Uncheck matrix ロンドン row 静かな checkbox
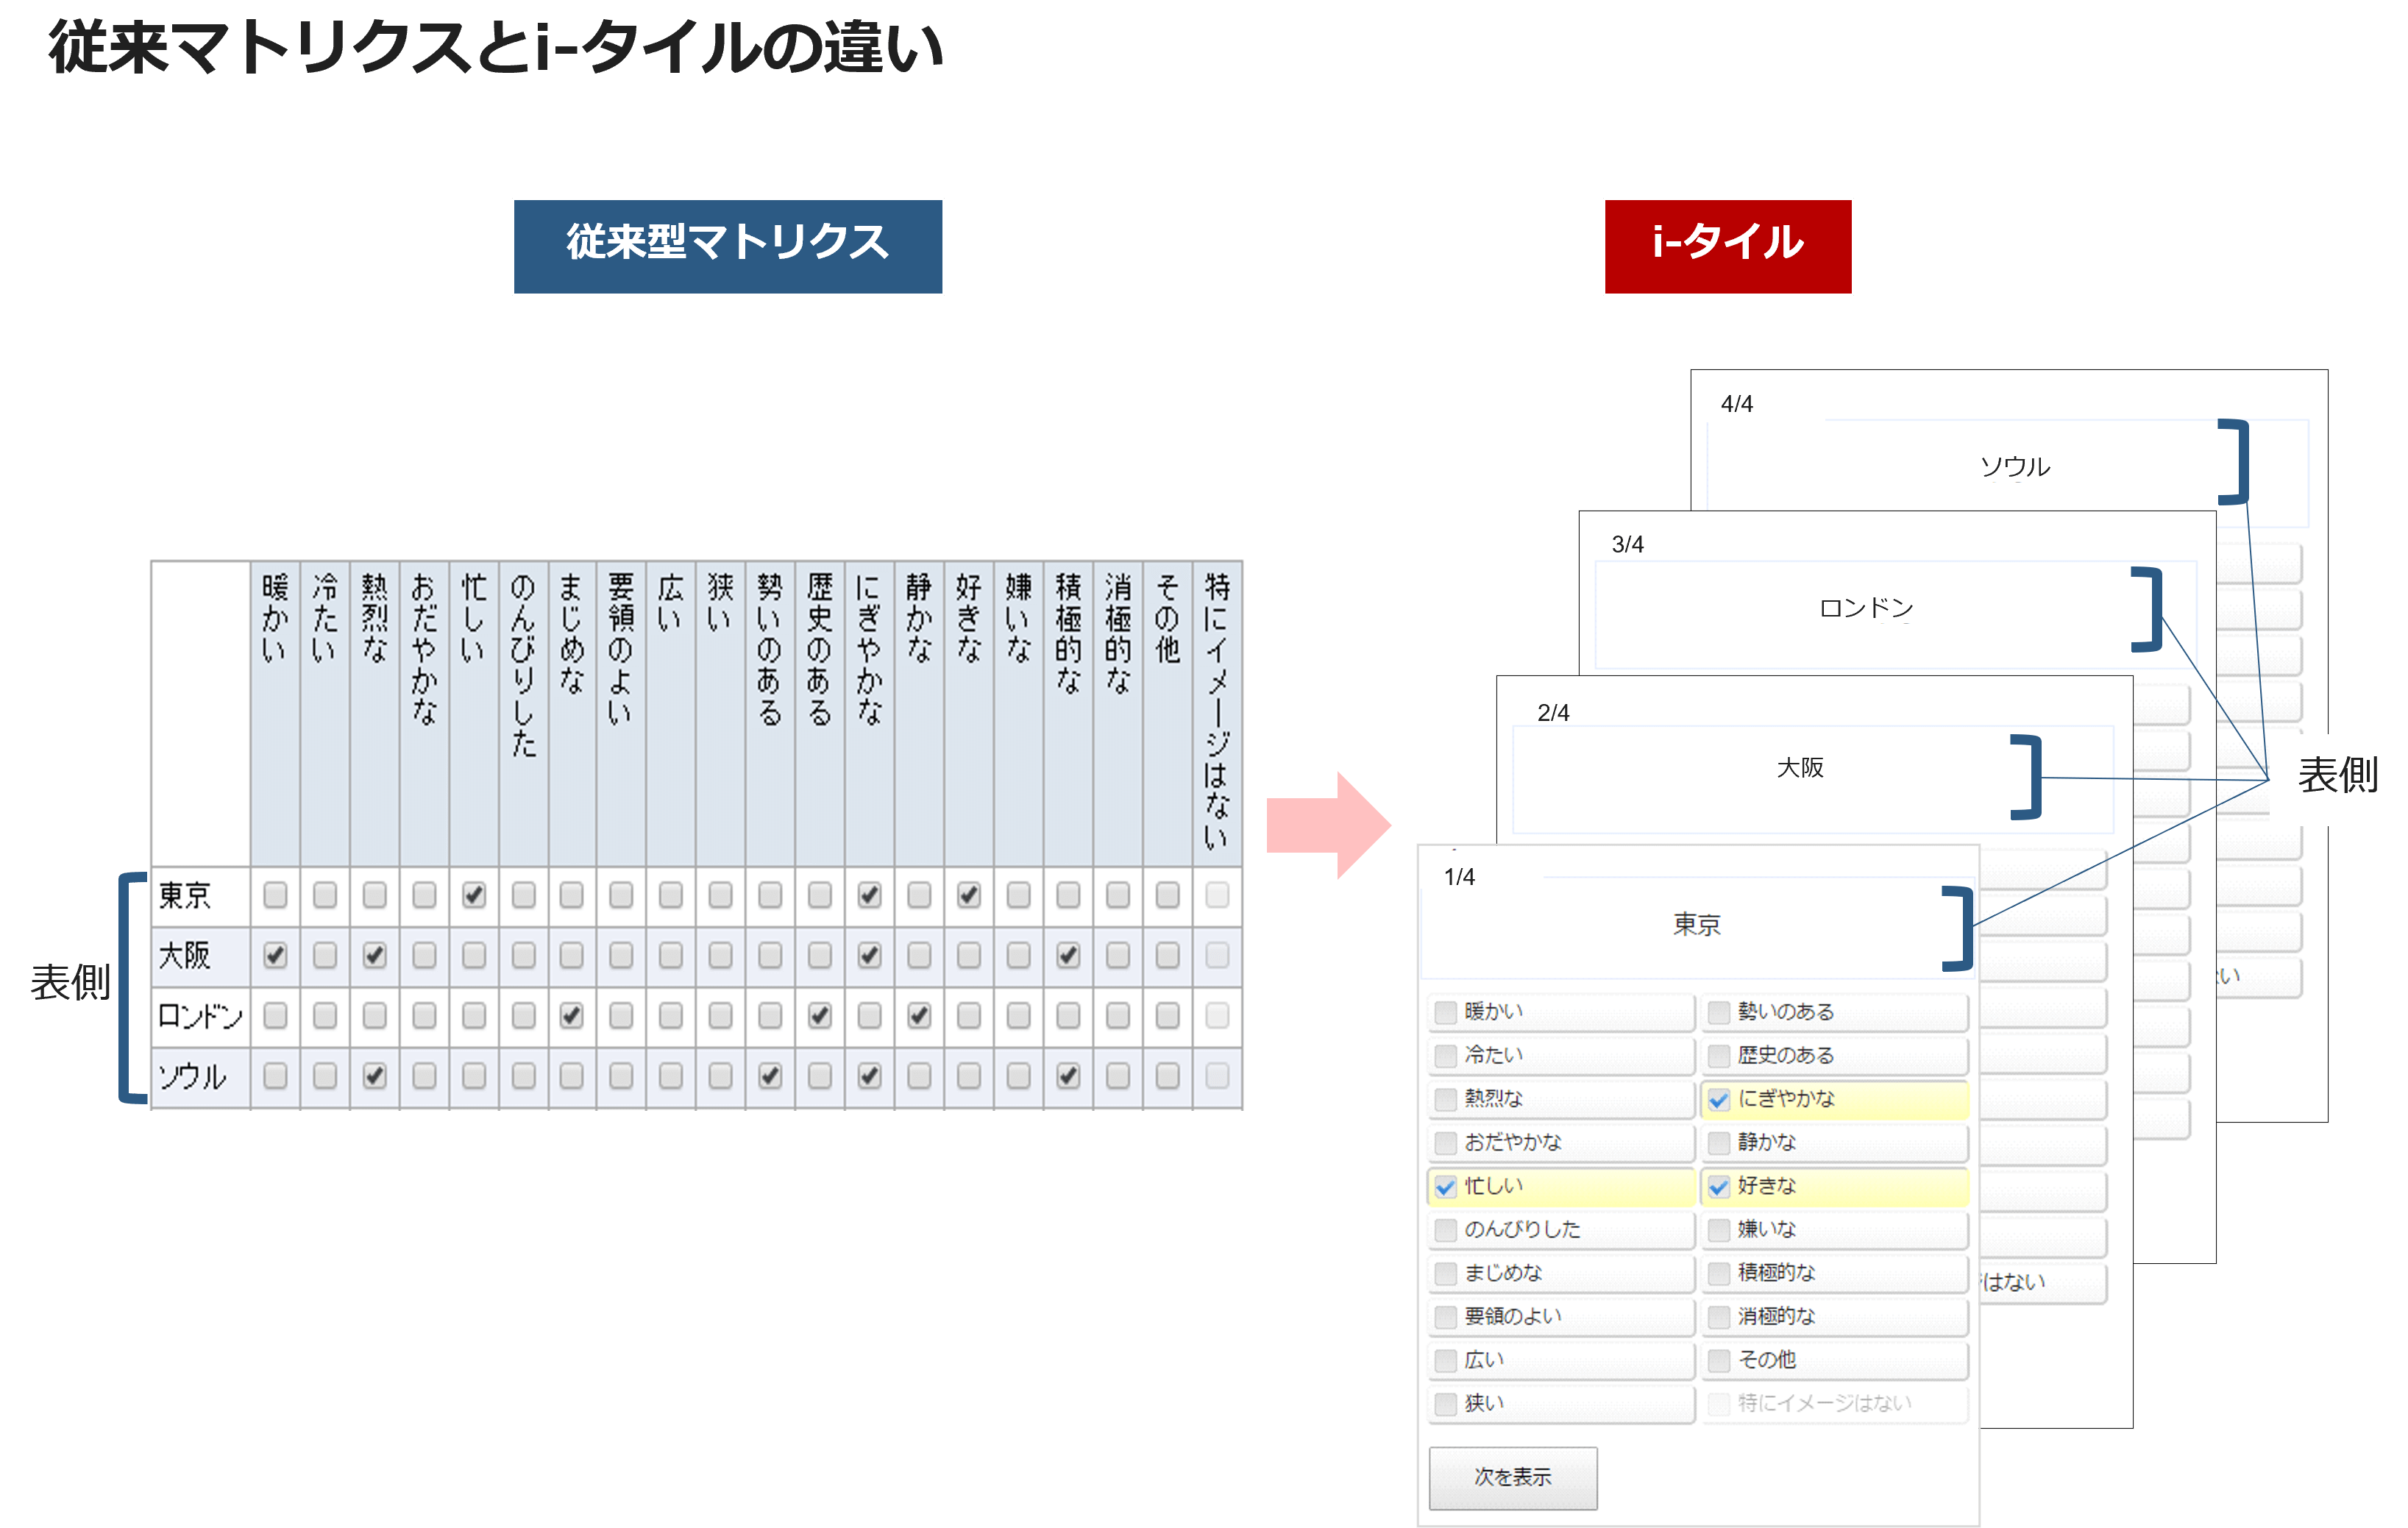 click(x=919, y=1016)
